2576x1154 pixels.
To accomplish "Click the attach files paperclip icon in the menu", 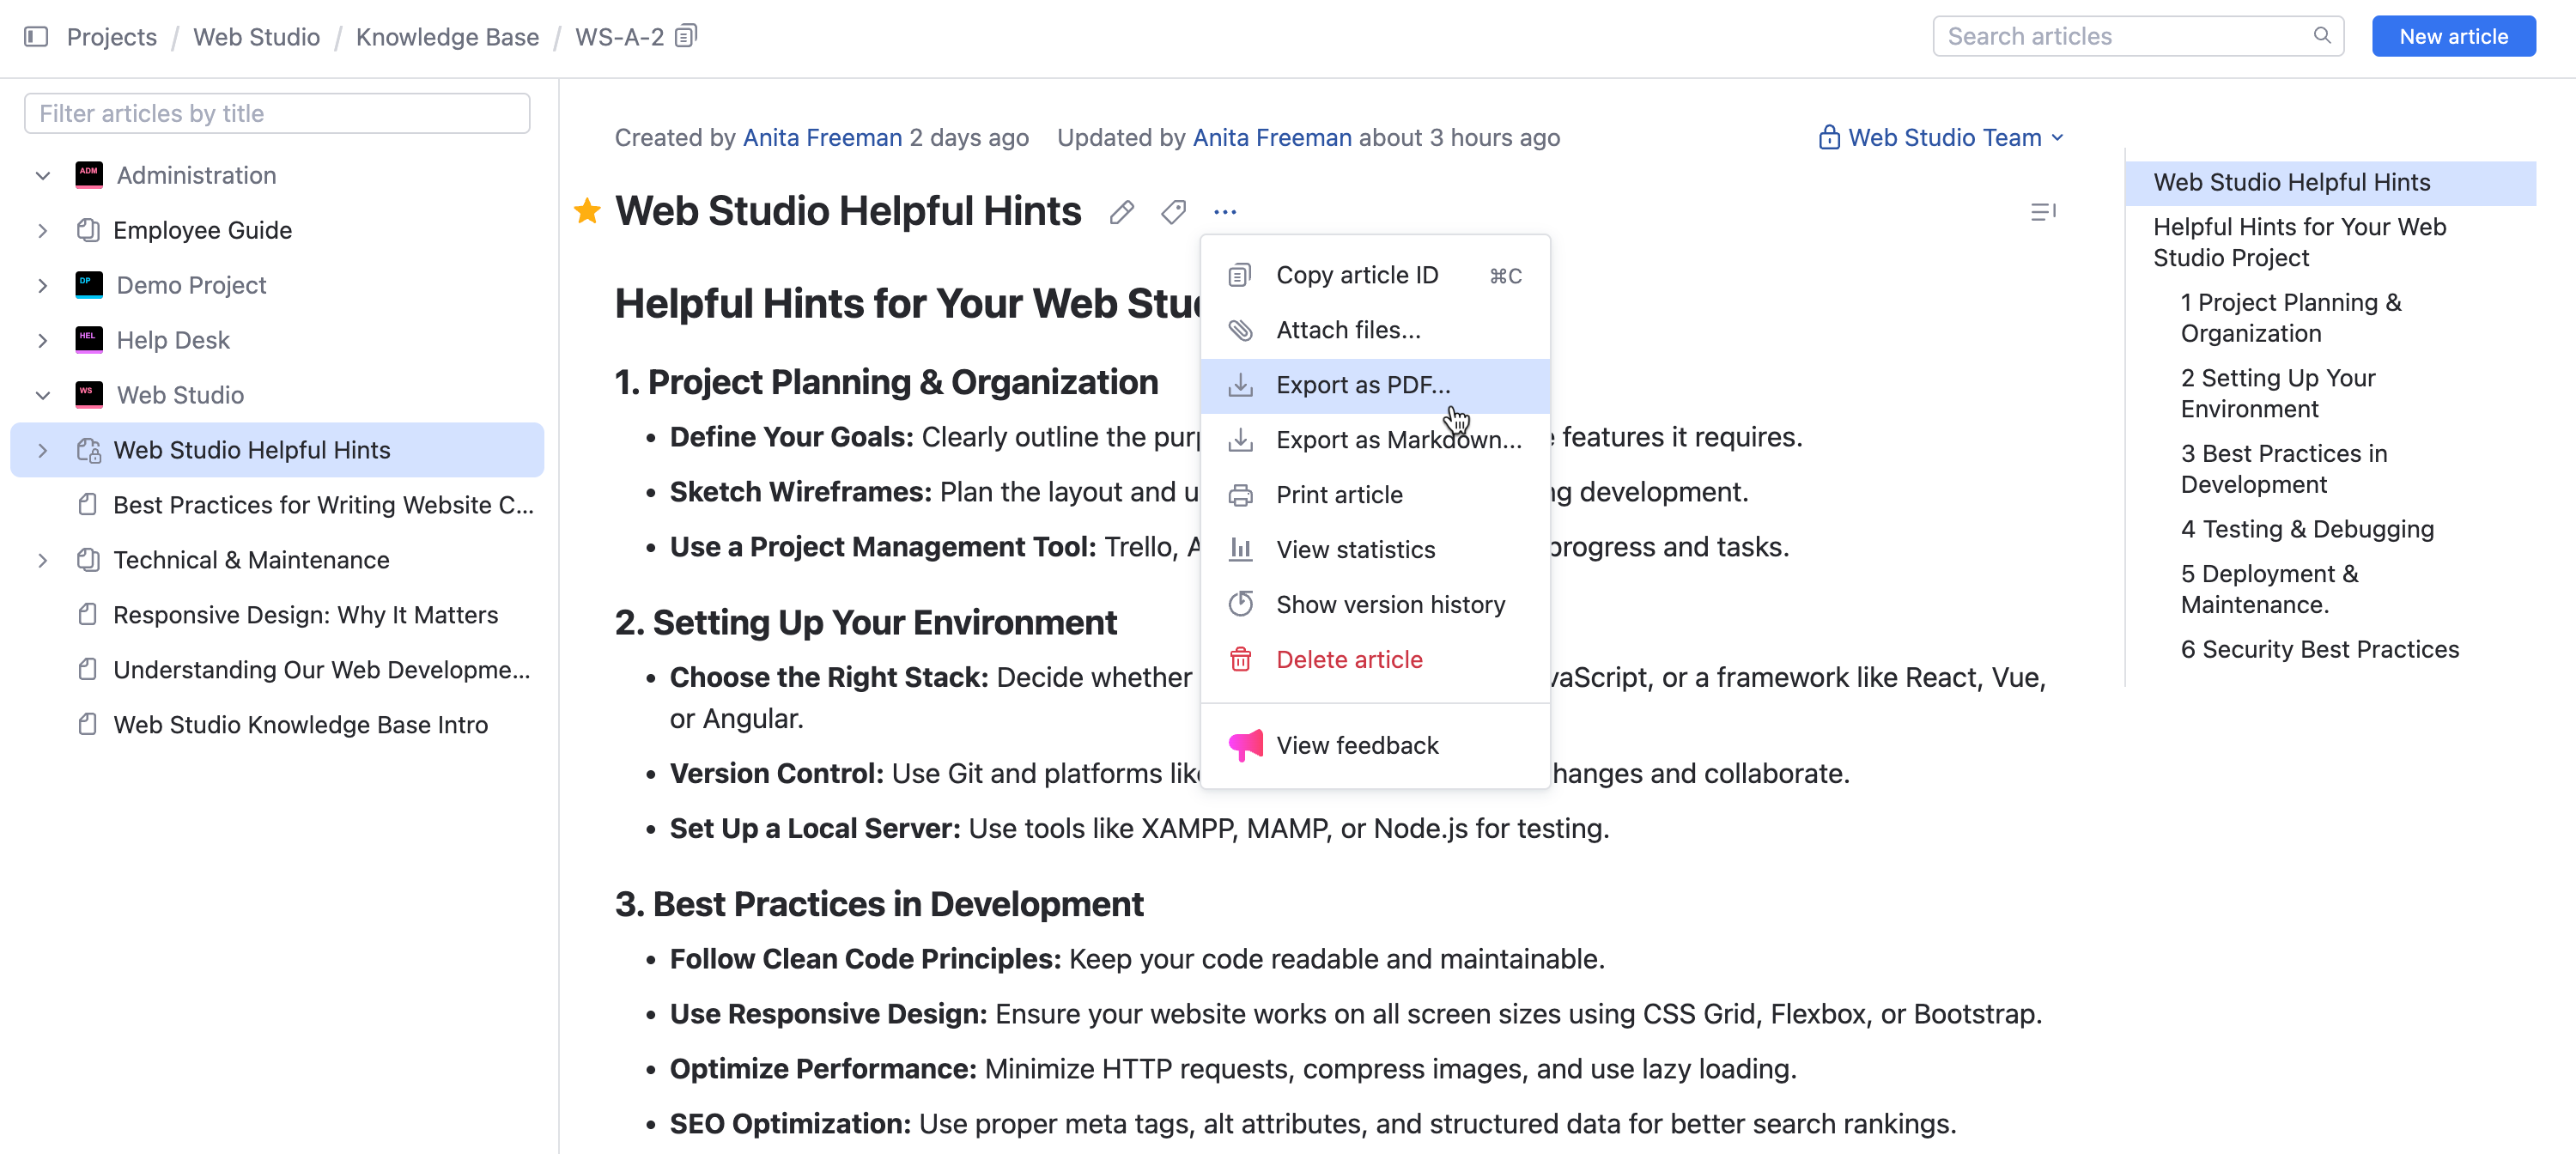I will coord(1241,329).
